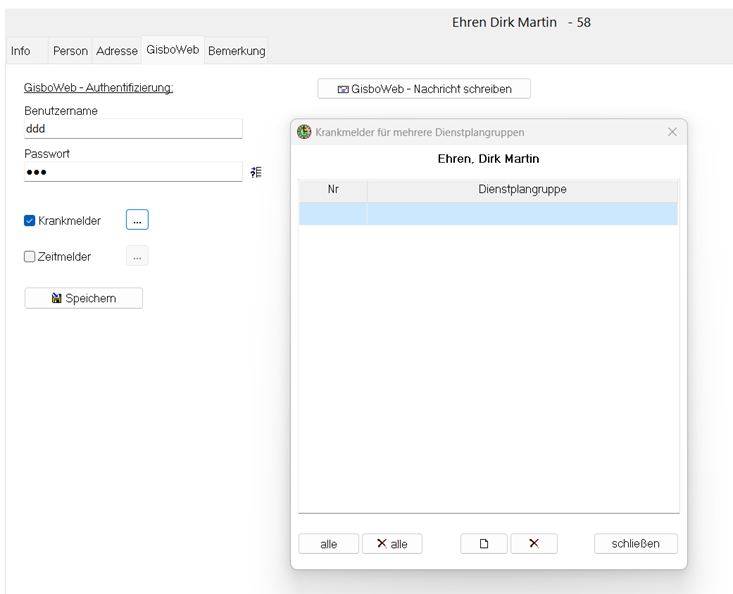Click the red X delete entry button
The image size is (733, 594).
coord(534,543)
